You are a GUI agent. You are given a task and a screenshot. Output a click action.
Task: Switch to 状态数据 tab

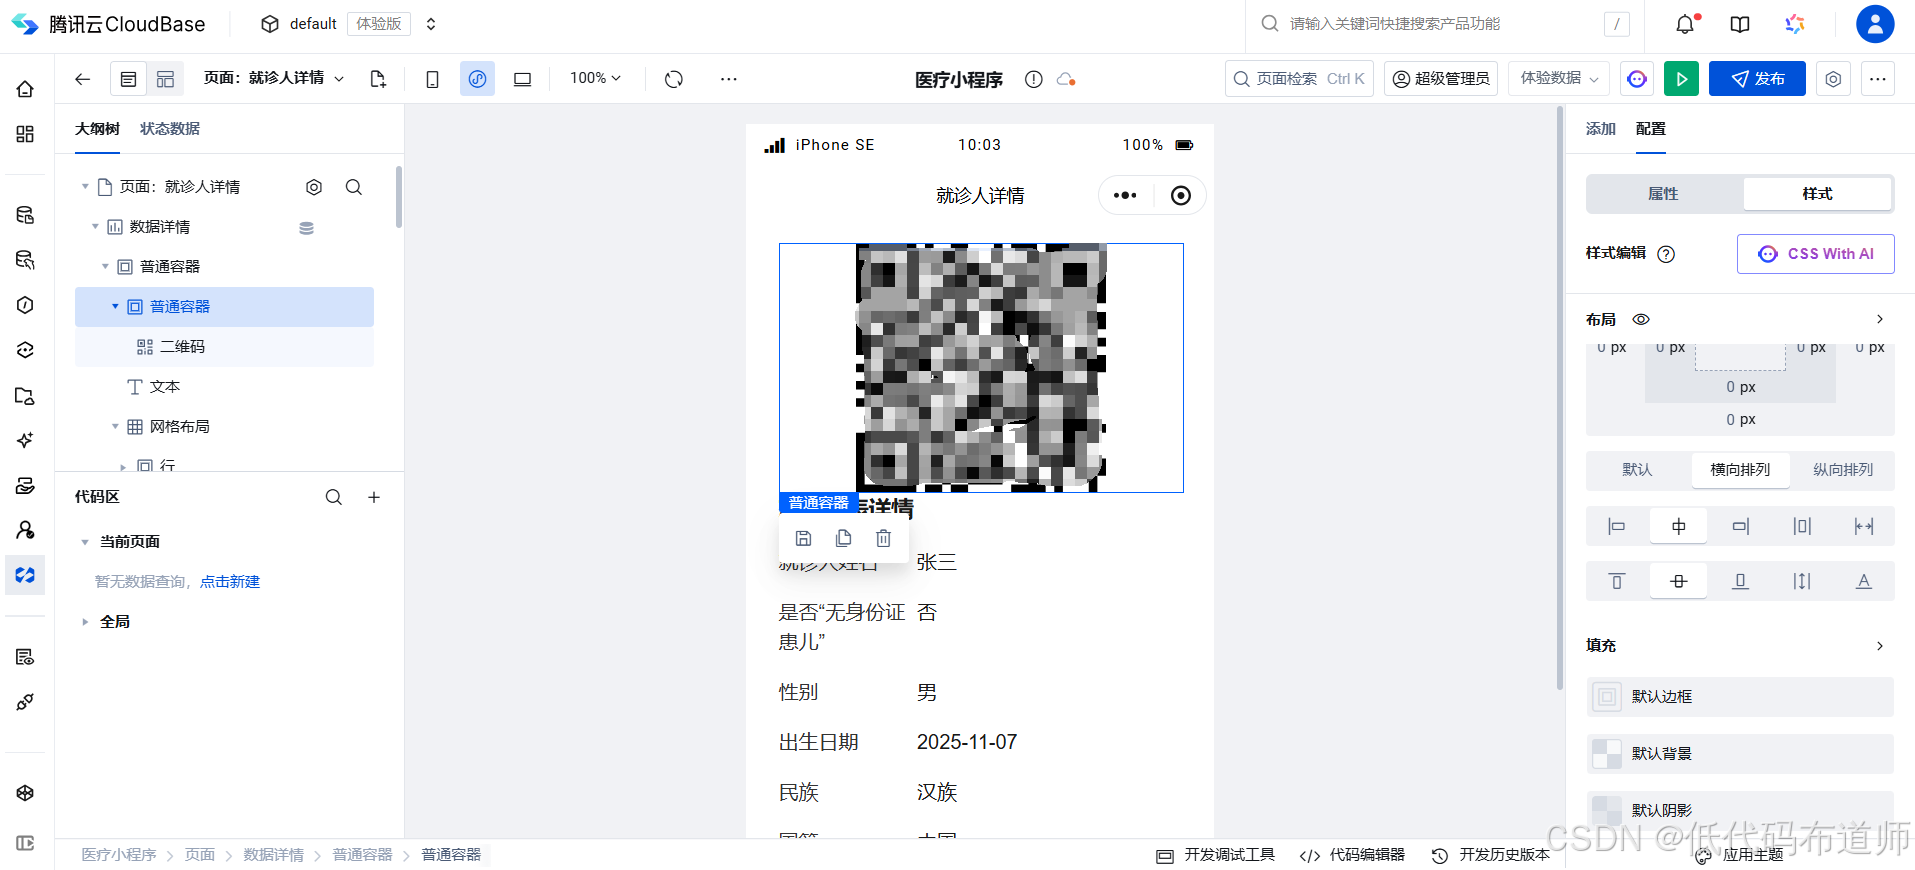[170, 129]
